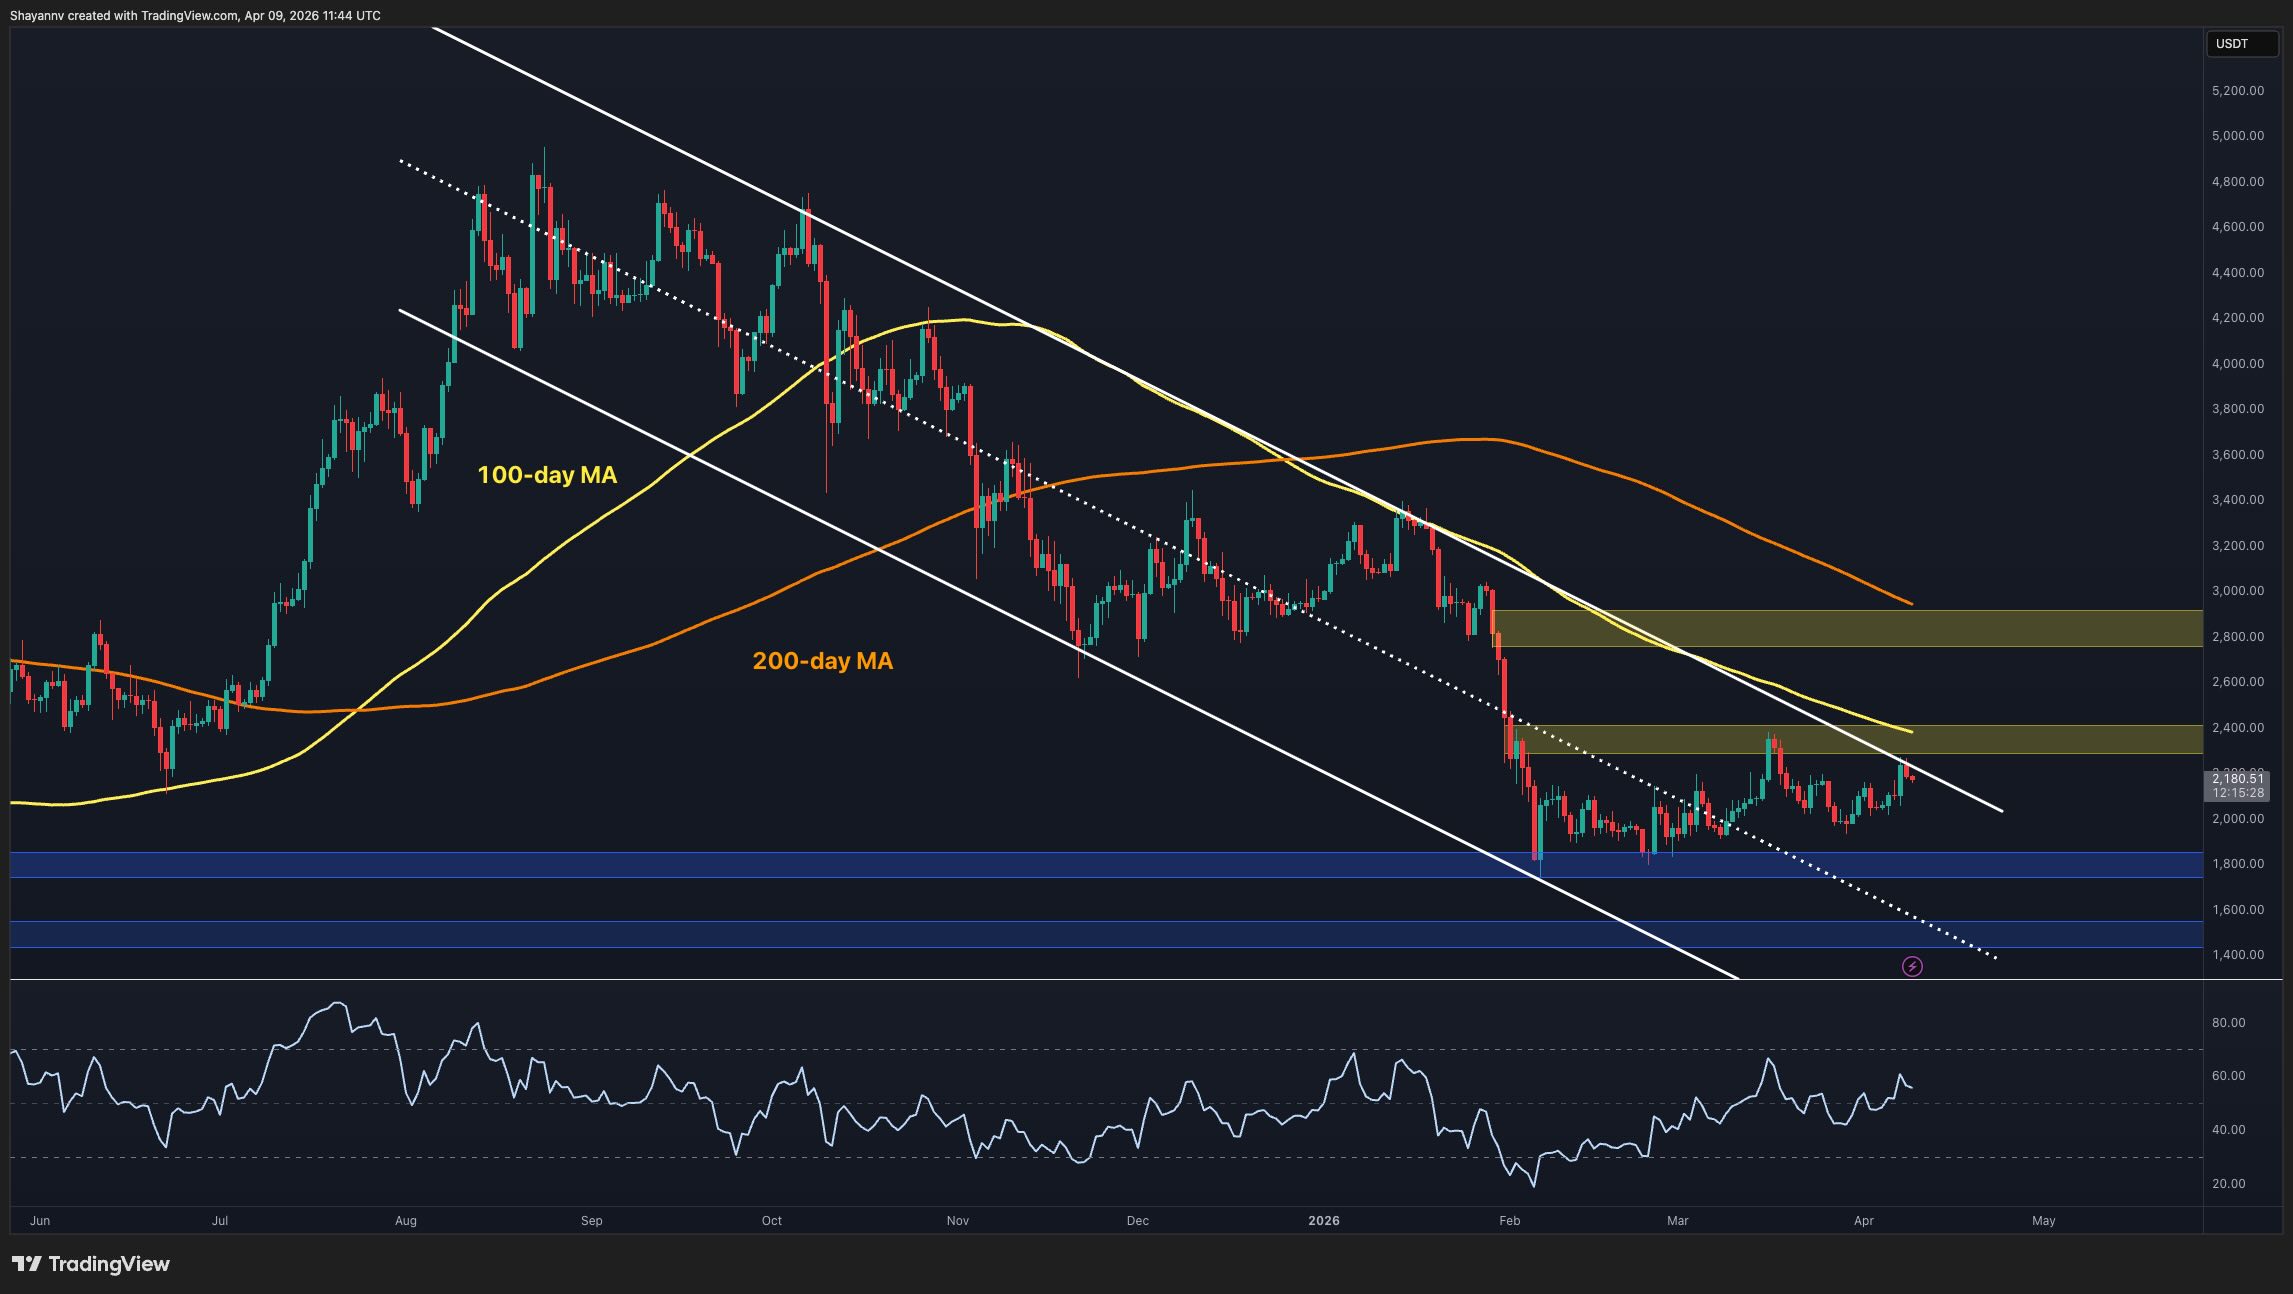Image resolution: width=2293 pixels, height=1294 pixels.
Task: Open the USDT currency selector in the top right
Action: pos(2242,43)
